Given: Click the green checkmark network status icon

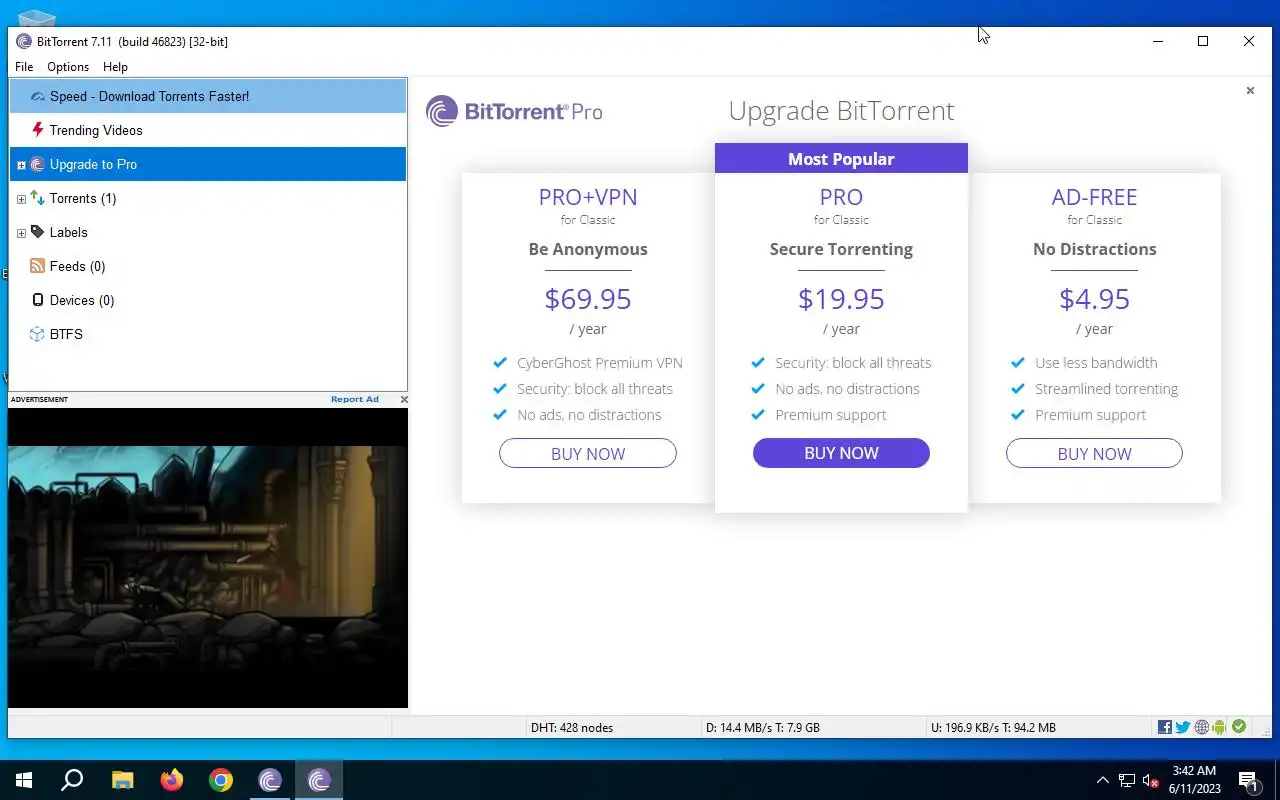Looking at the screenshot, I should coord(1239,727).
